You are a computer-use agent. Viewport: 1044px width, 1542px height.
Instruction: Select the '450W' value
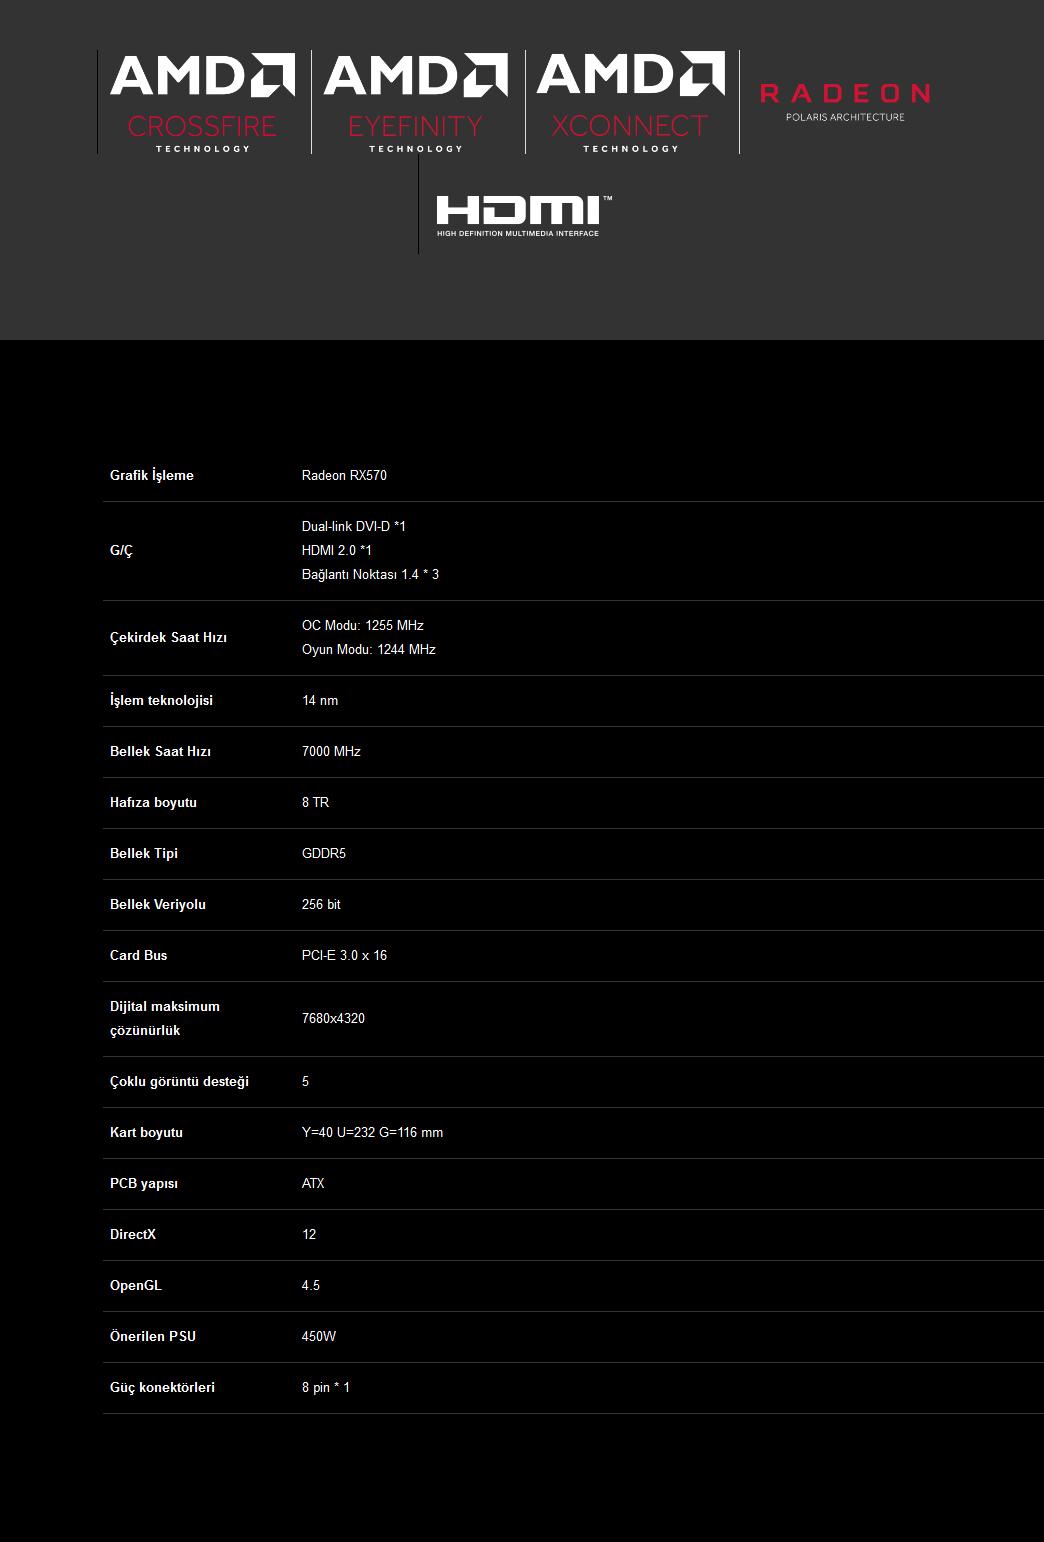point(319,1336)
